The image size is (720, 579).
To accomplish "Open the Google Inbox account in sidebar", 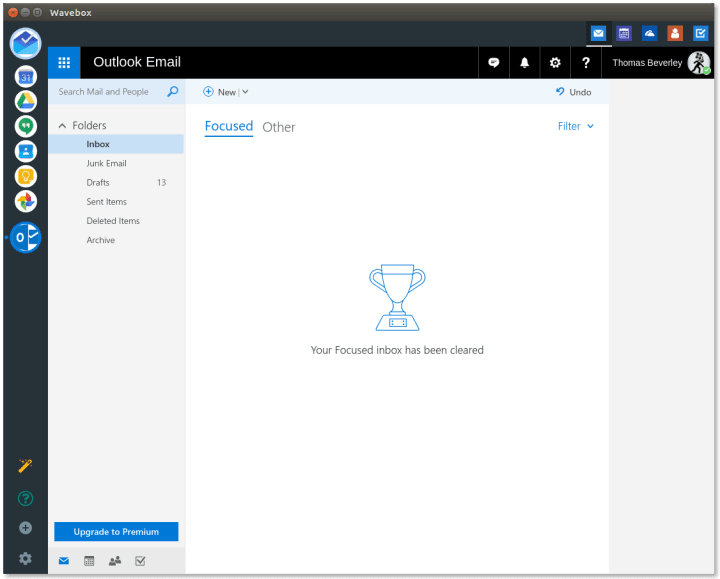I will click(26, 44).
